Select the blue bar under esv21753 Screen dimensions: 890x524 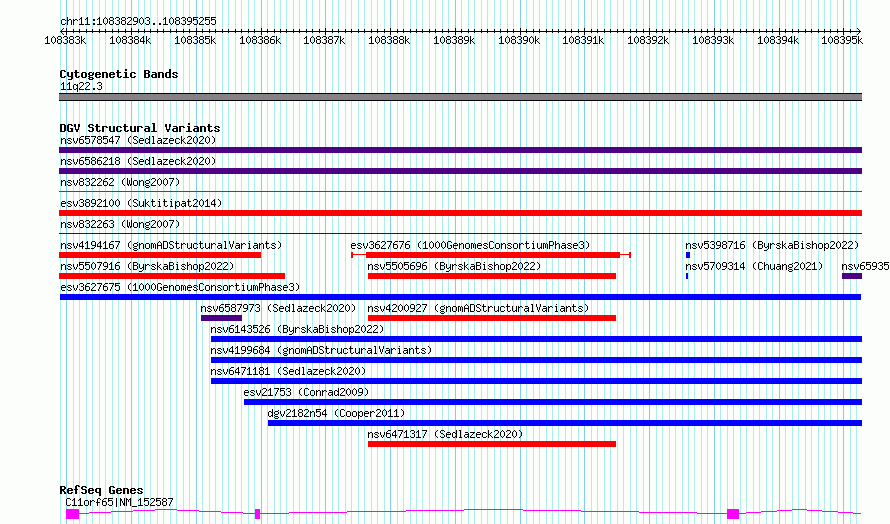(553, 402)
